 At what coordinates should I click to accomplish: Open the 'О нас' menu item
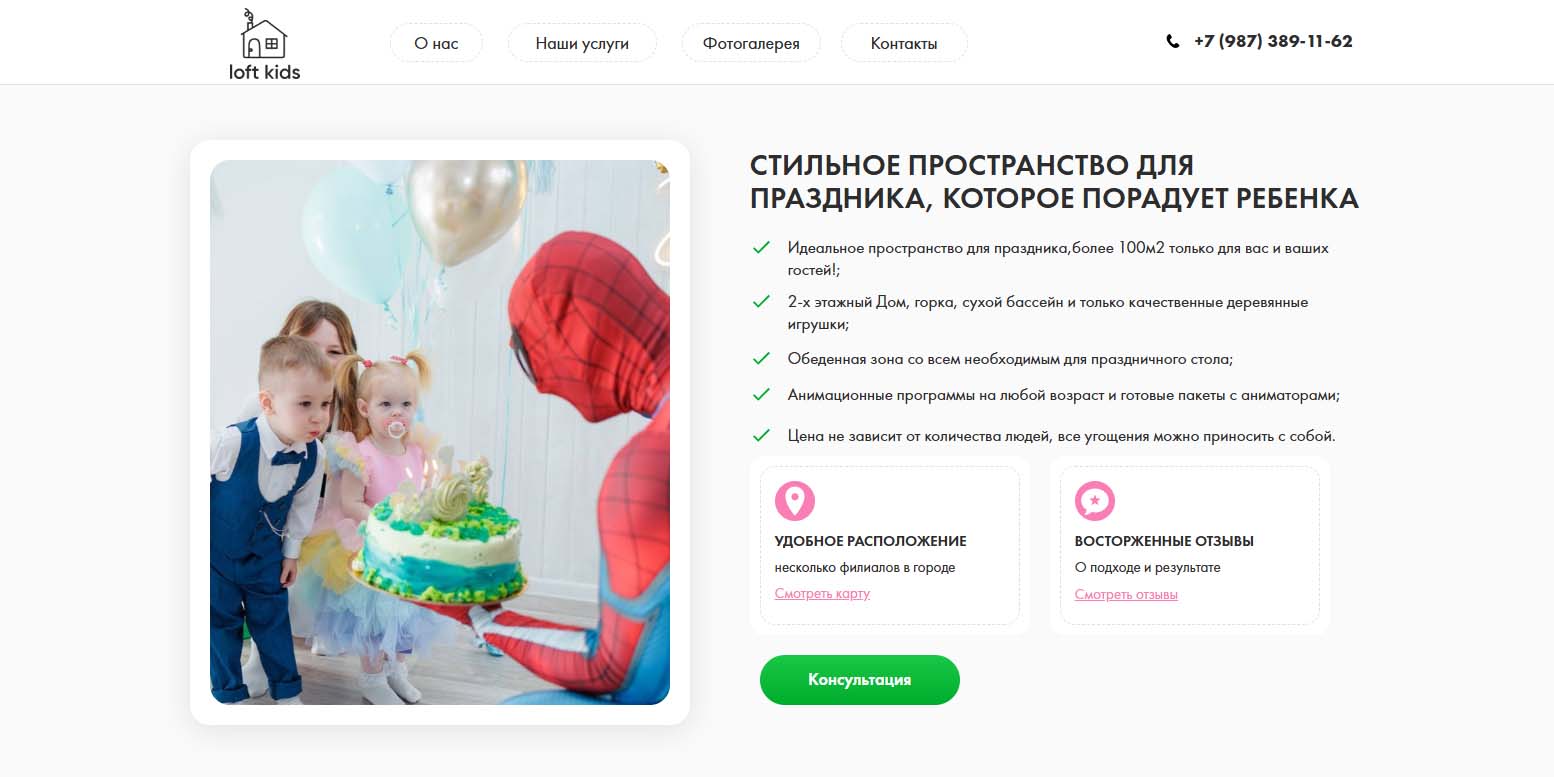click(436, 43)
